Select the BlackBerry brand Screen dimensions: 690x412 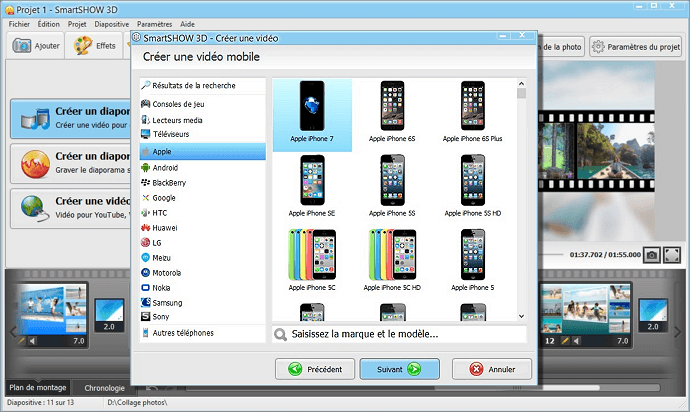(203, 183)
